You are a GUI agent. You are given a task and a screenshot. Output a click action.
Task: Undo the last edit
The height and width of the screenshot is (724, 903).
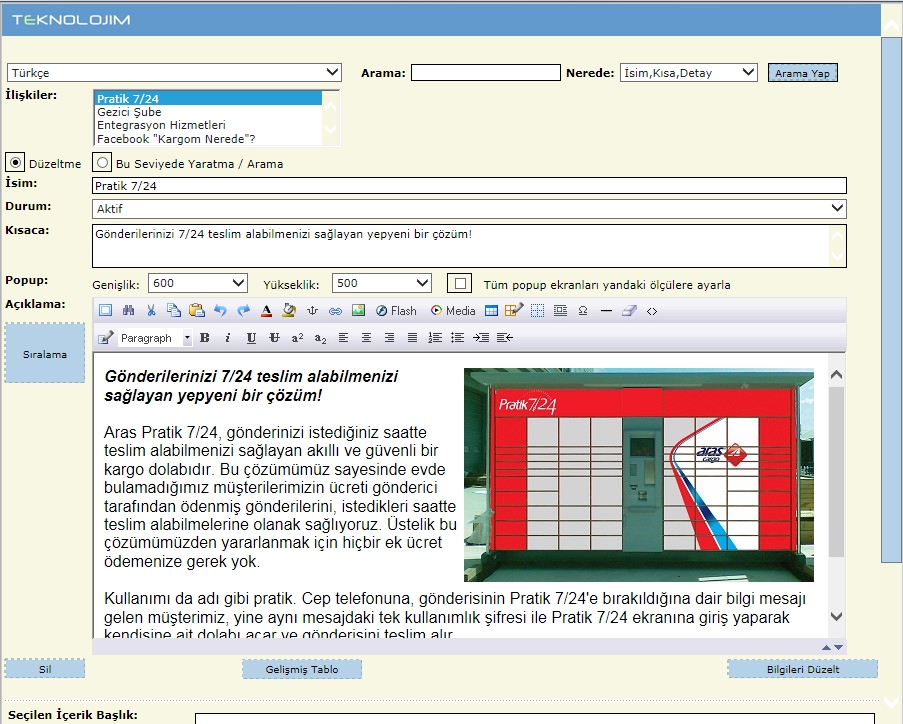pyautogui.click(x=220, y=311)
